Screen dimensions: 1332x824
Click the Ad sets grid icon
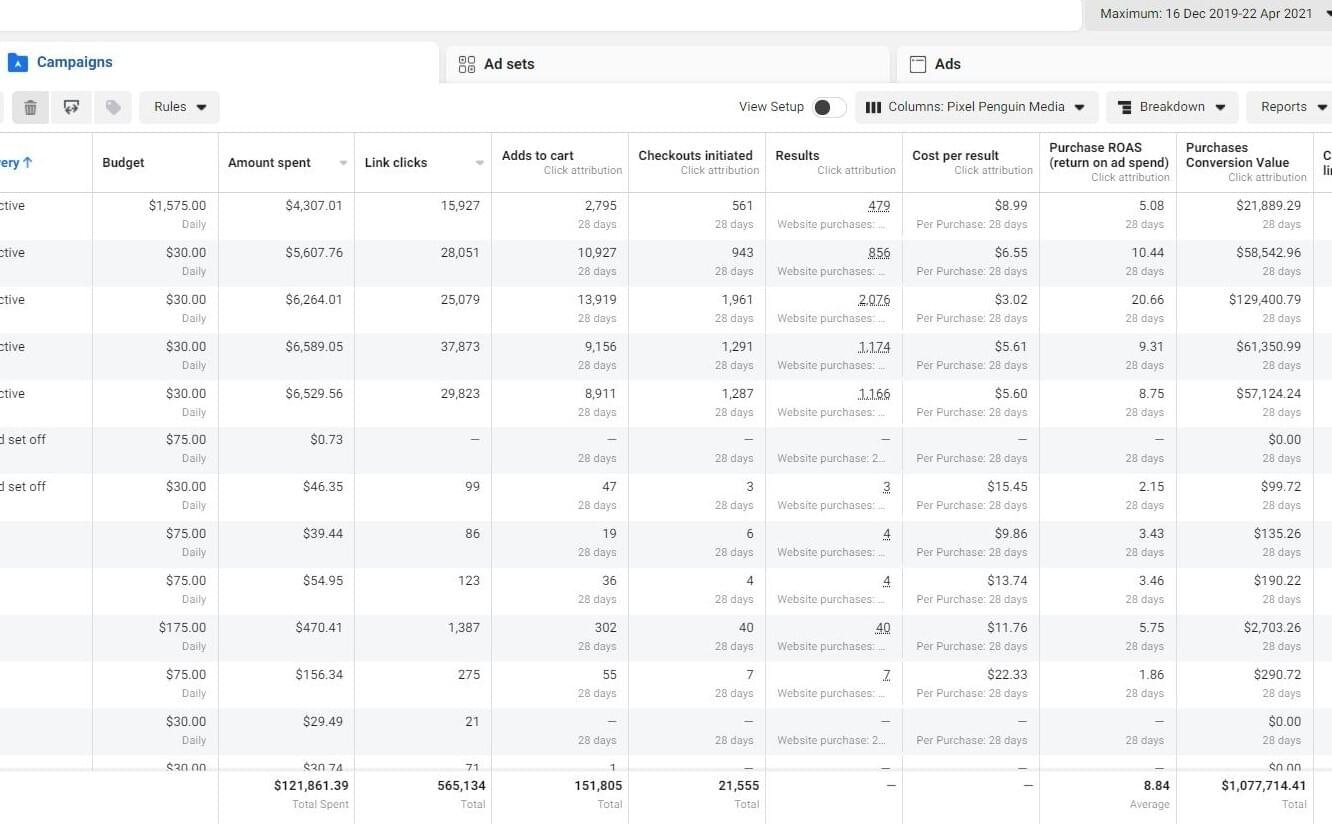pyautogui.click(x=467, y=64)
